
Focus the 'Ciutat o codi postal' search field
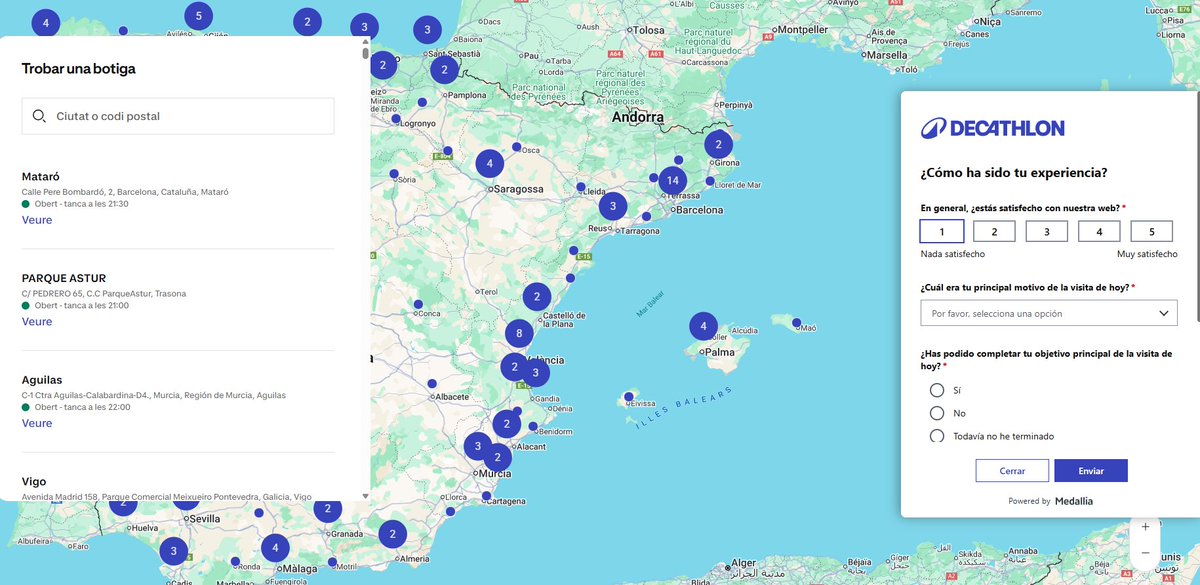pos(178,116)
